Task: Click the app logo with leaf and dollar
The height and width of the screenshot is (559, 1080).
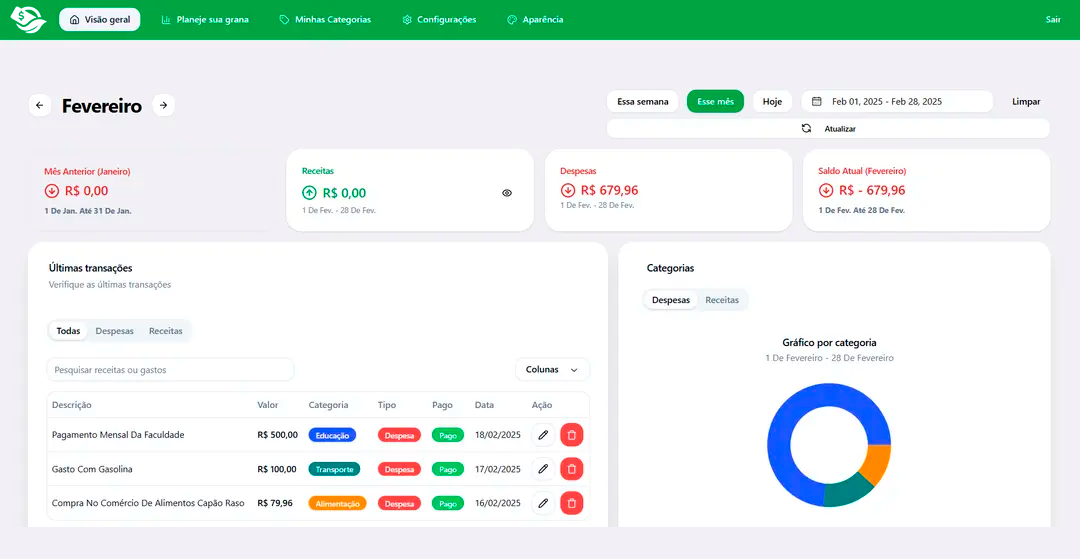Action: click(x=28, y=19)
